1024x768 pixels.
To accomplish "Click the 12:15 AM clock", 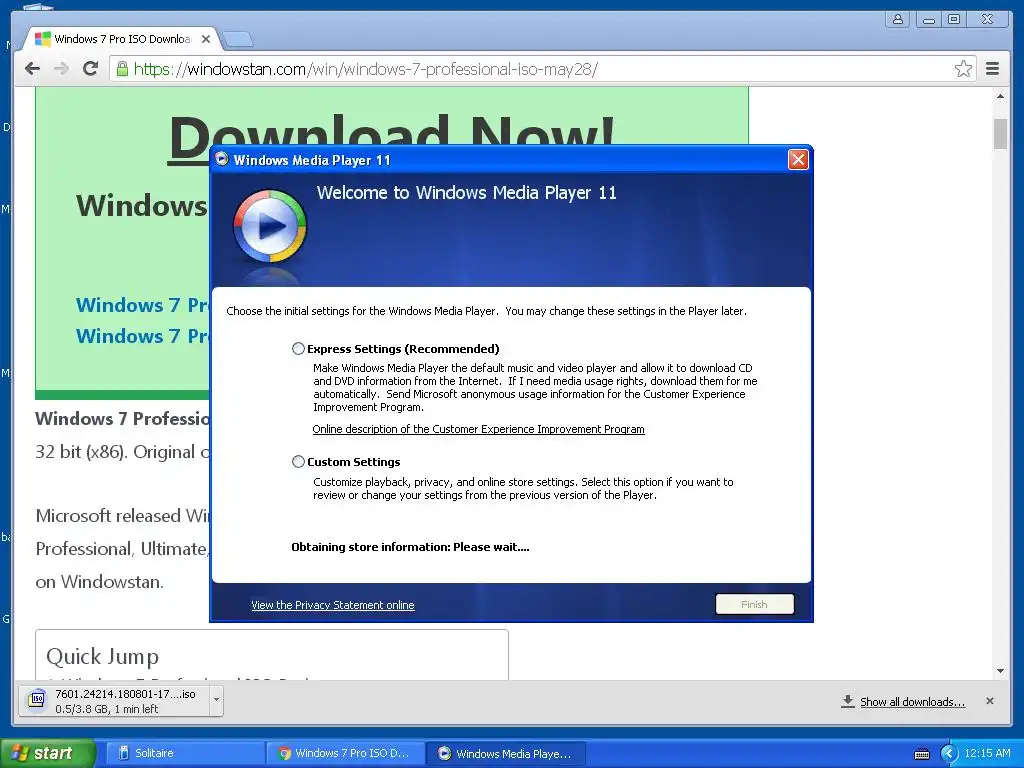I will pyautogui.click(x=987, y=753).
